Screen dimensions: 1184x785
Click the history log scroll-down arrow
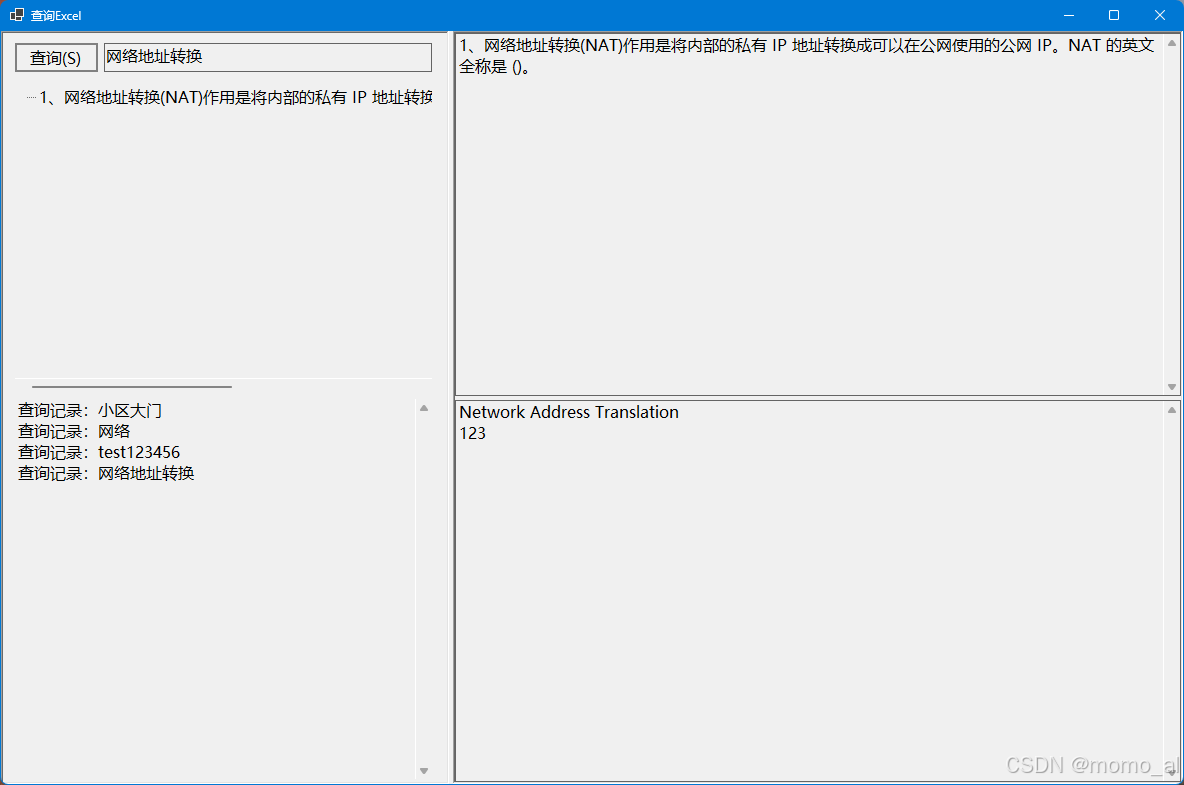[x=424, y=771]
